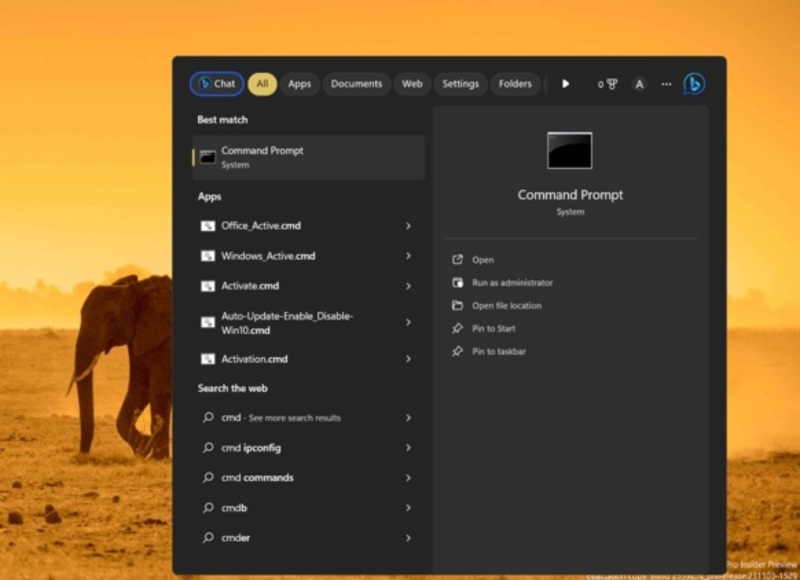Image resolution: width=800 pixels, height=580 pixels.
Task: Open the three-dot more options menu
Action: [x=666, y=84]
